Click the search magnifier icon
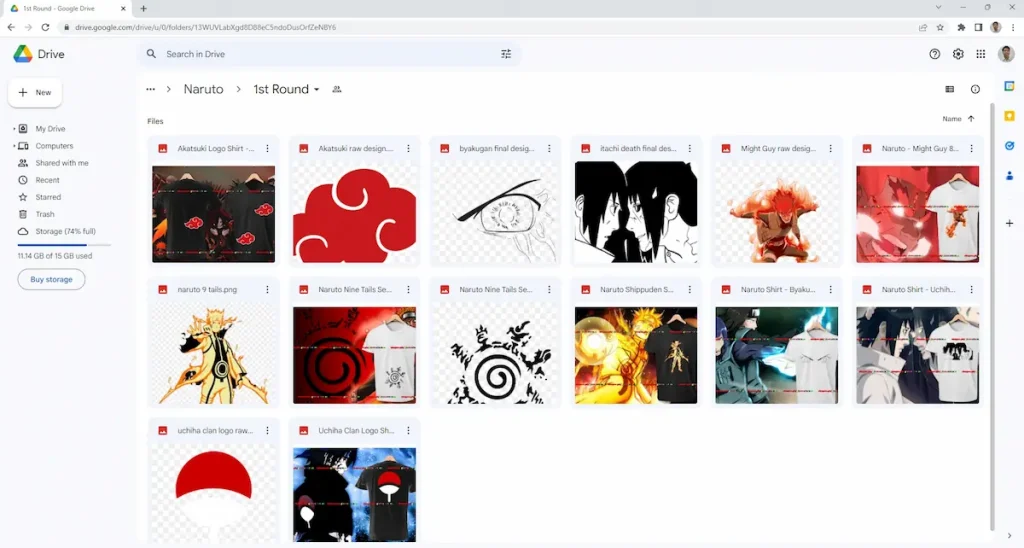 [x=151, y=54]
